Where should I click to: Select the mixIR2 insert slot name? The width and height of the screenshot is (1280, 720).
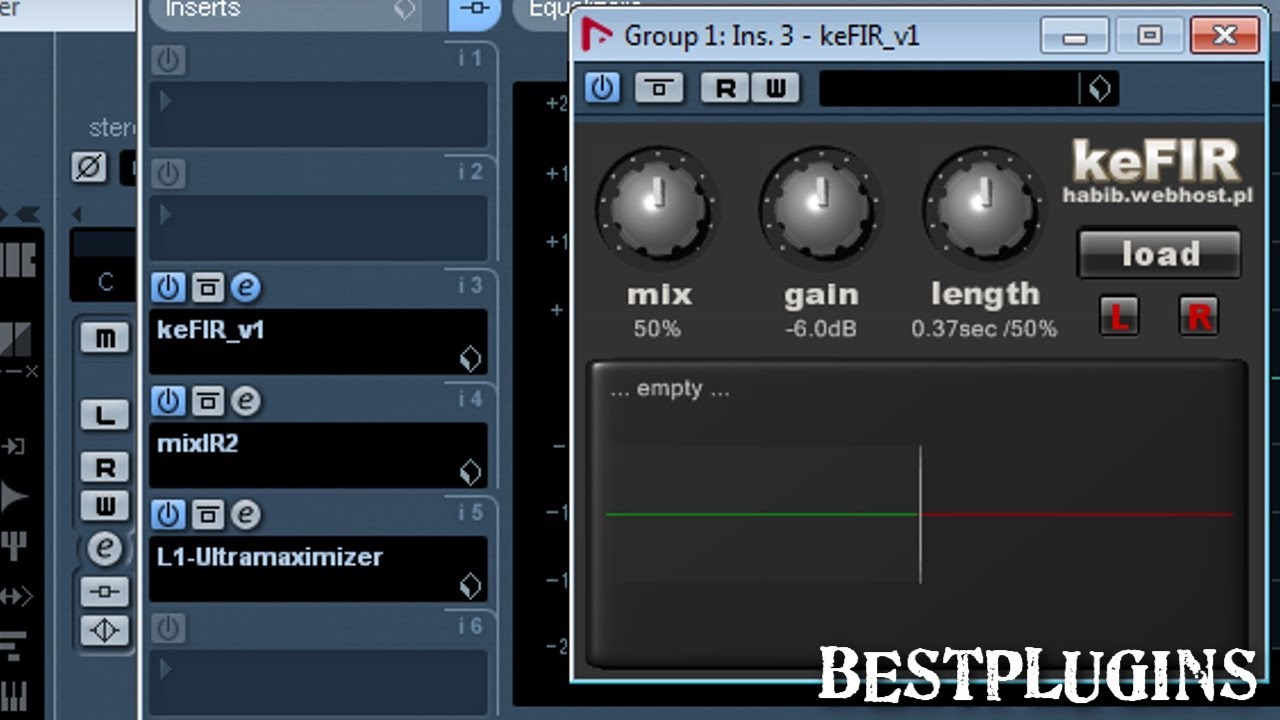tap(198, 443)
